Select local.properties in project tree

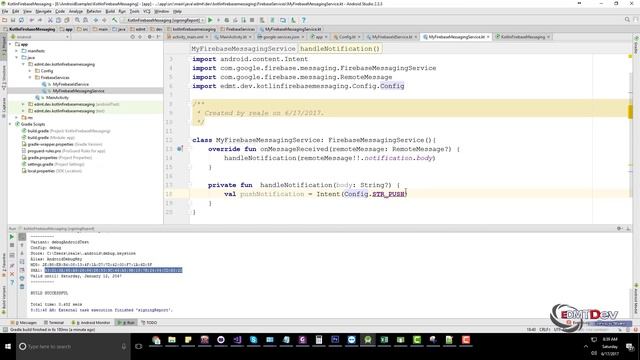coord(41,171)
